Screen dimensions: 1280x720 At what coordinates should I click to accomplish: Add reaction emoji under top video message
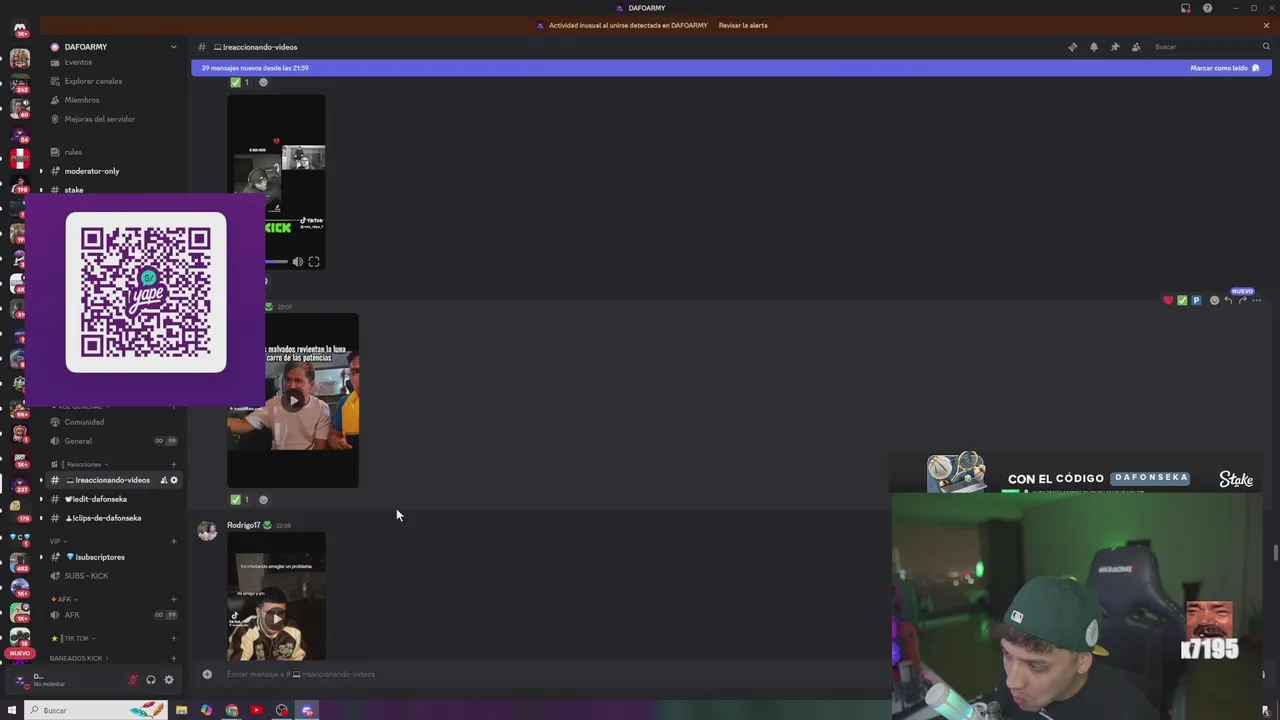click(263, 82)
